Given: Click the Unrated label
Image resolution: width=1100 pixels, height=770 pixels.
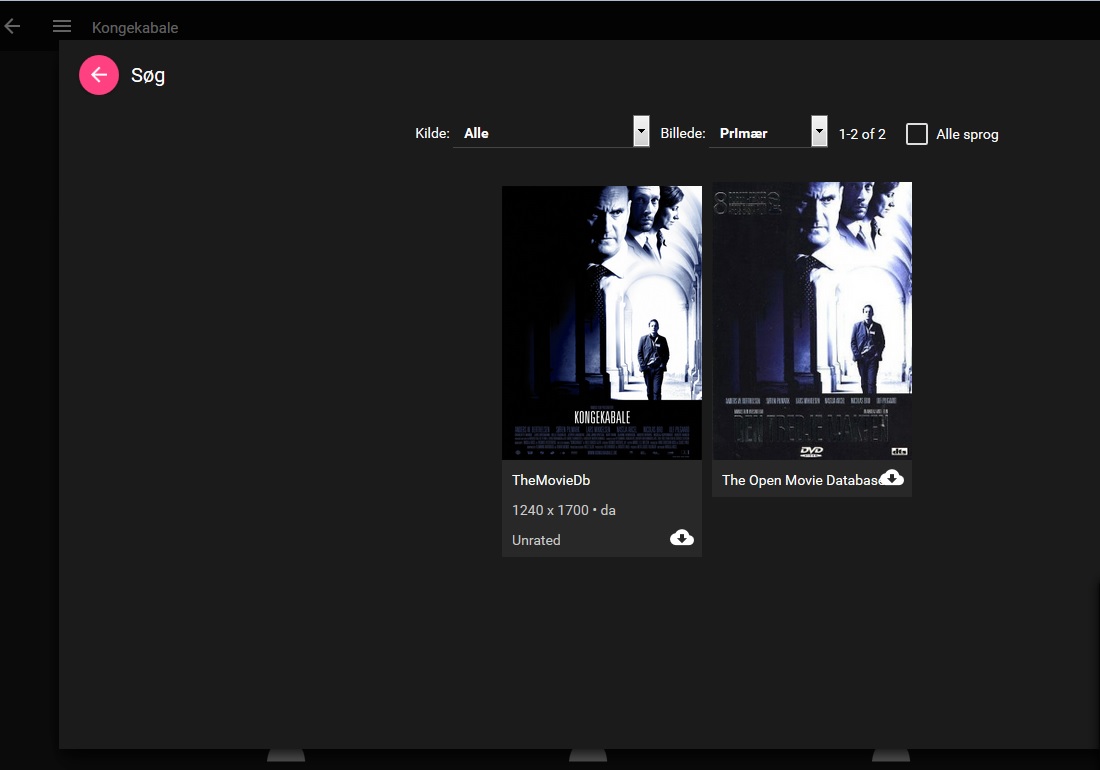Looking at the screenshot, I should pyautogui.click(x=536, y=541).
